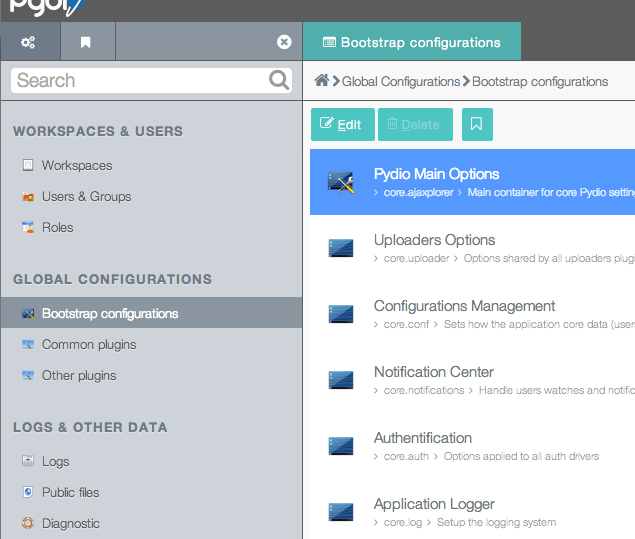Open the settings gears tab in sidebar
Viewport: 635px width, 539px height.
pyautogui.click(x=28, y=42)
